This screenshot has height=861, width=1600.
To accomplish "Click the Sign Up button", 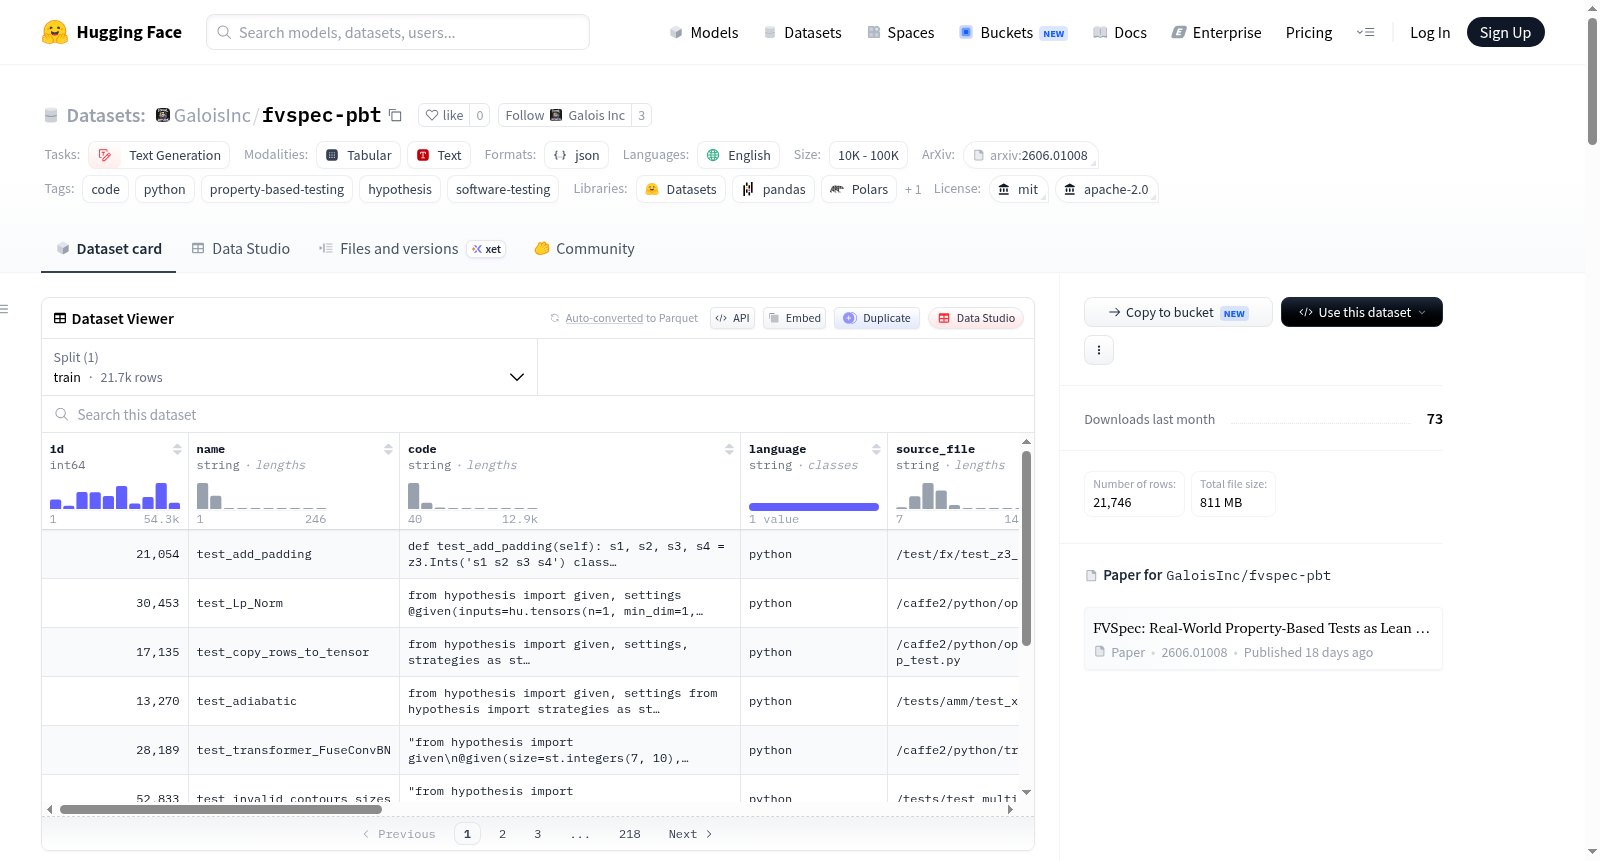I will [1505, 32].
